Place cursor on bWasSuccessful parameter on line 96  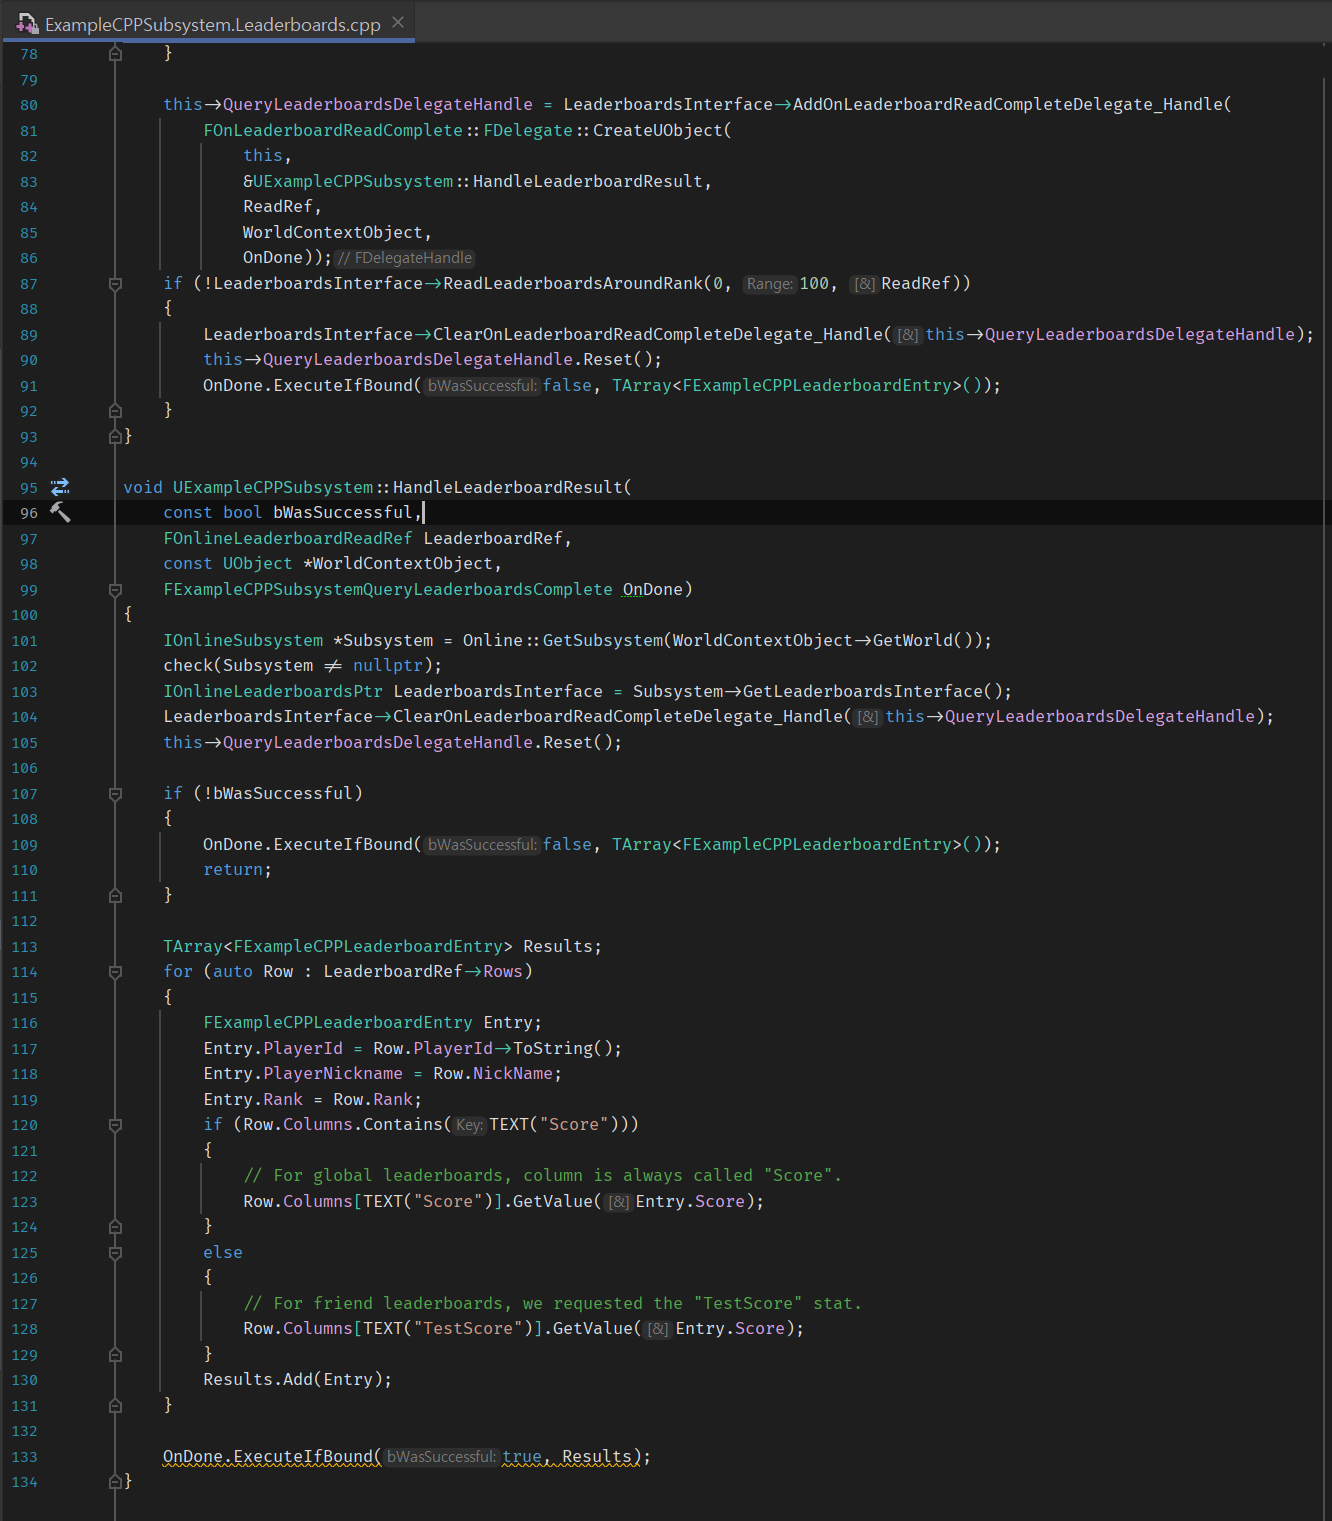point(342,512)
